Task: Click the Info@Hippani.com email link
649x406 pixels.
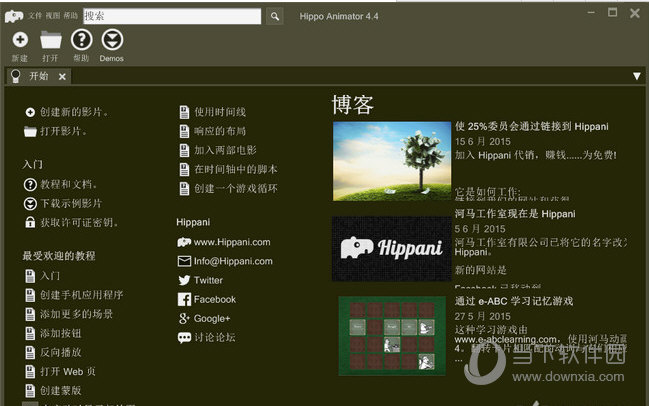Action: pos(233,261)
